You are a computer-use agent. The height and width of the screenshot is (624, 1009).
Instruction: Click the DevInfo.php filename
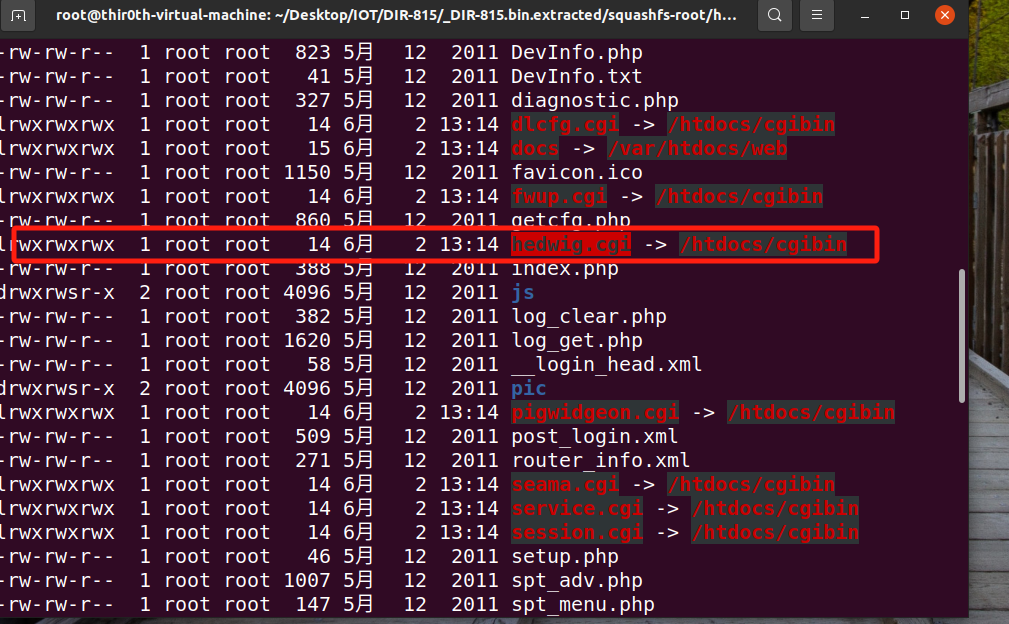[577, 52]
